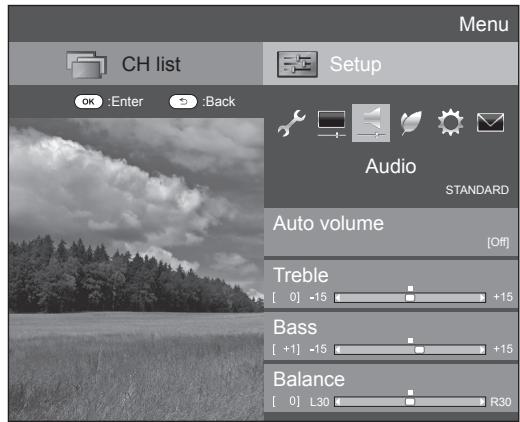The height and width of the screenshot is (422, 520).
Task: Click Balance slider right arrow
Action: click(482, 401)
